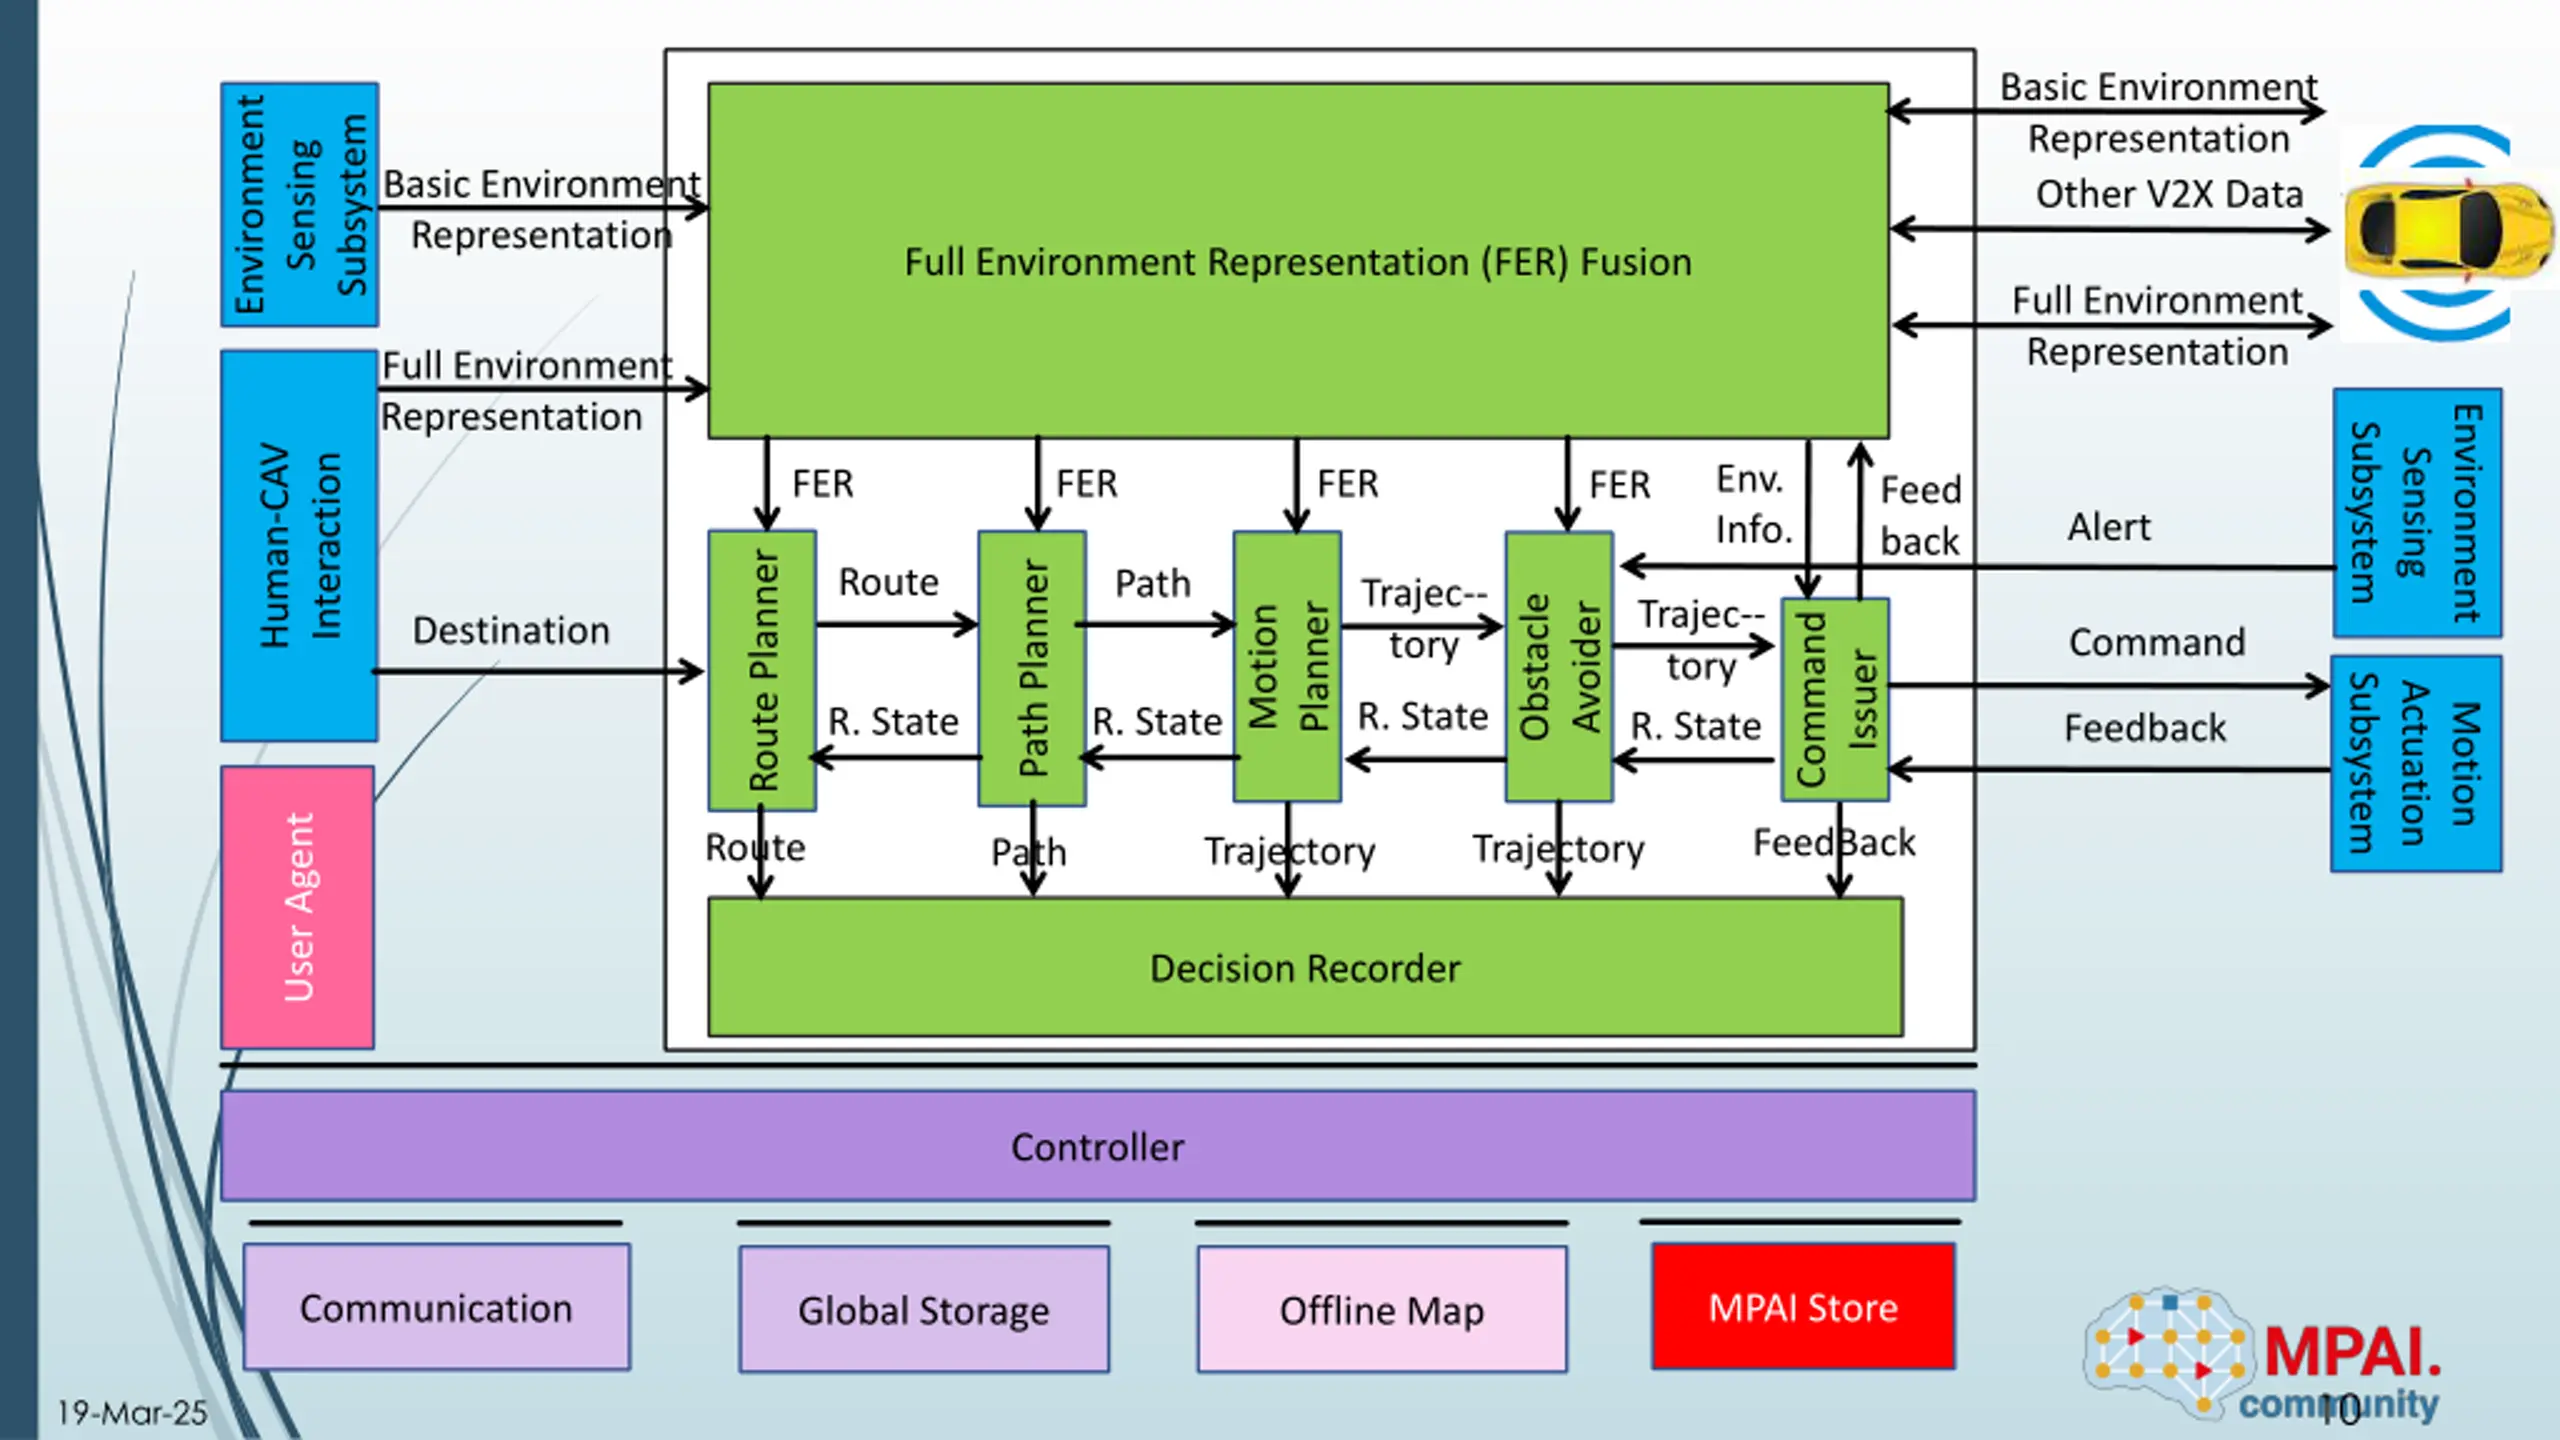This screenshot has width=2560, height=1440.
Task: Click right 'Full Environment Representation' label
Action: [2157, 326]
